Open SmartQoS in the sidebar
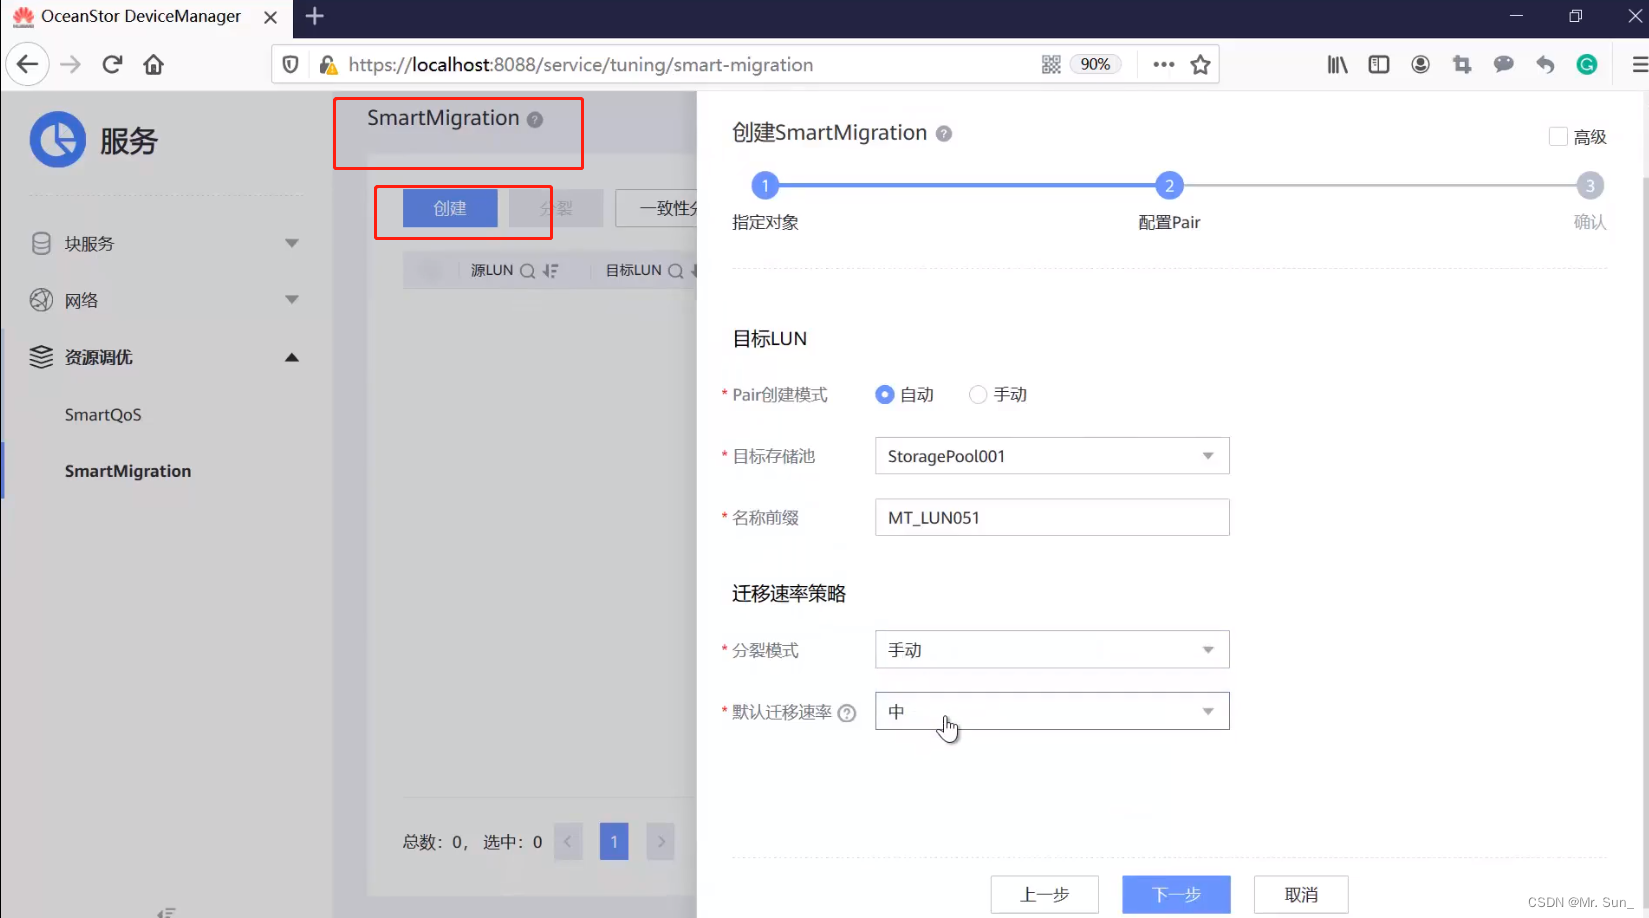This screenshot has width=1649, height=918. [x=103, y=414]
